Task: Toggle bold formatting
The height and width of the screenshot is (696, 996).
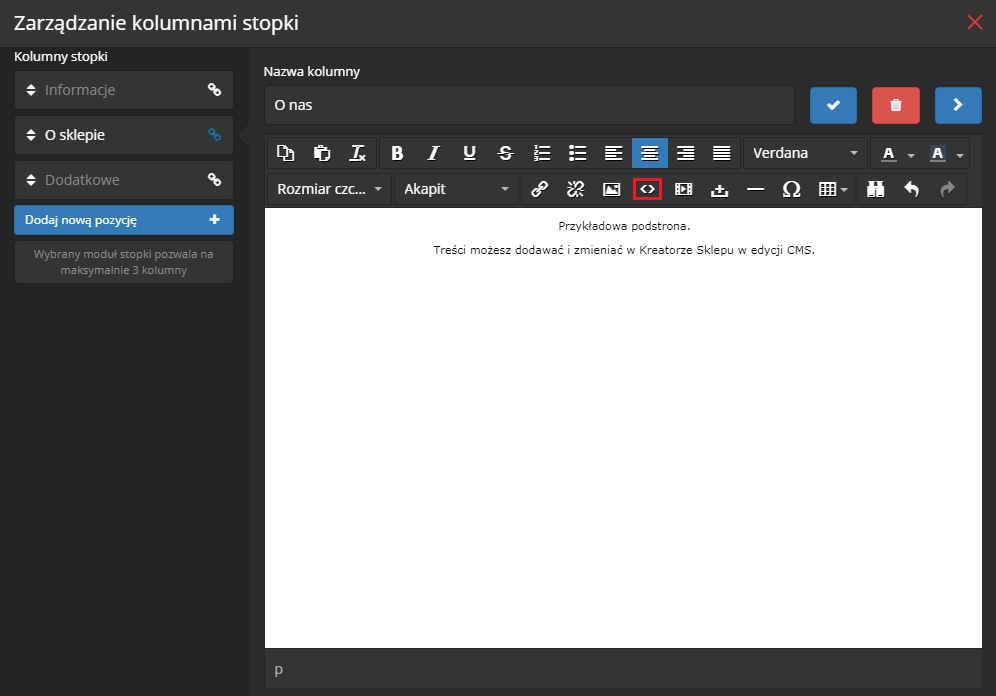Action: pos(398,153)
